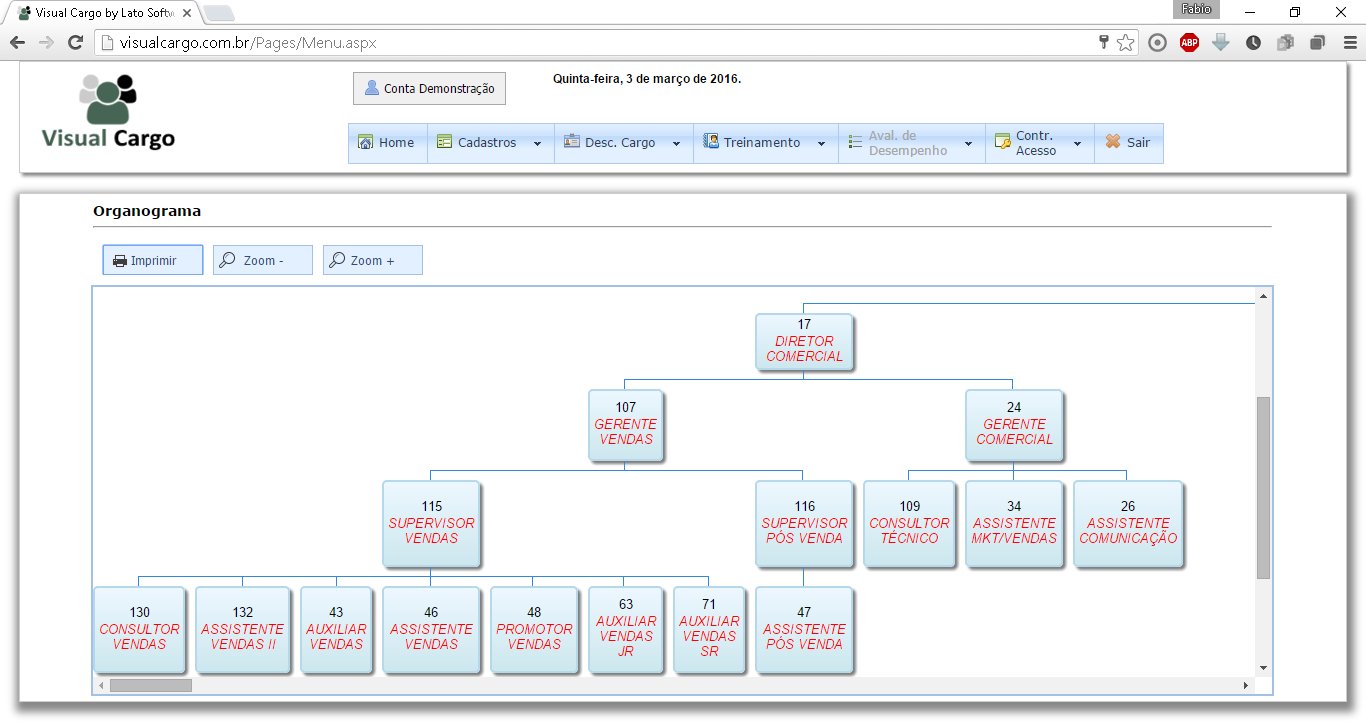Image resolution: width=1366 pixels, height=728 pixels.
Task: Click the Conta Demonstração account button
Action: (x=430, y=88)
